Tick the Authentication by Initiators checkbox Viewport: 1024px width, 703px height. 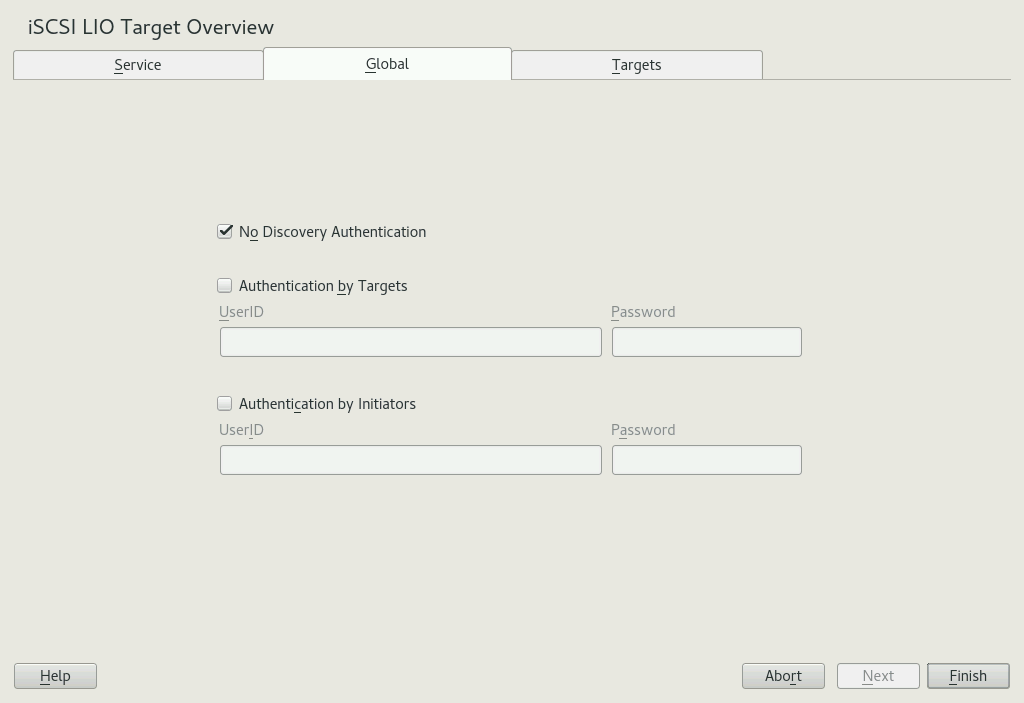[225, 404]
